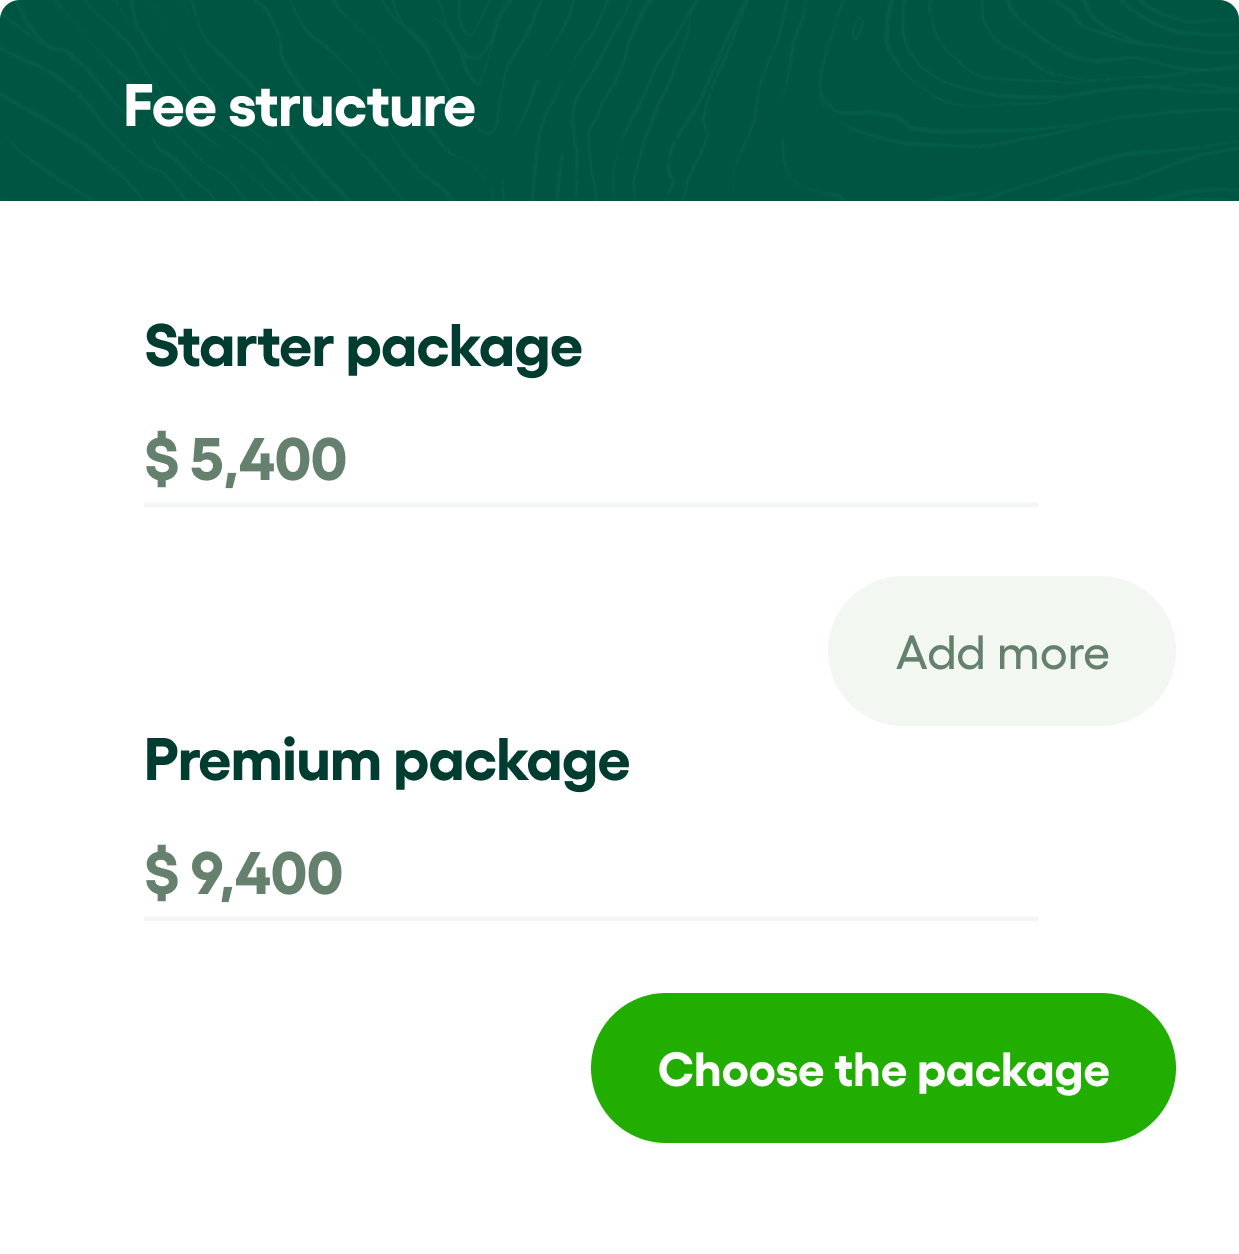The height and width of the screenshot is (1254, 1239).
Task: Click the underline below the Premium price
Action: pyautogui.click(x=590, y=920)
